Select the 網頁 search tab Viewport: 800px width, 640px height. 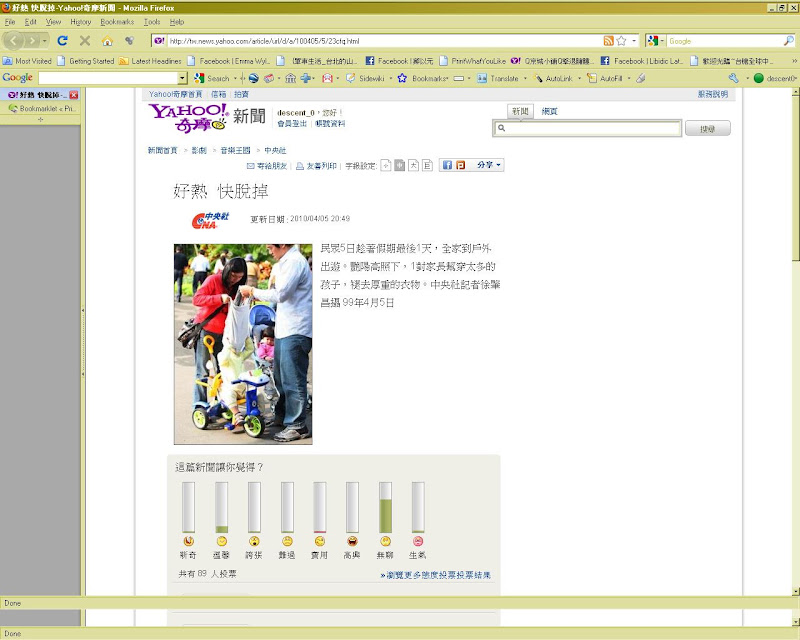(x=549, y=111)
